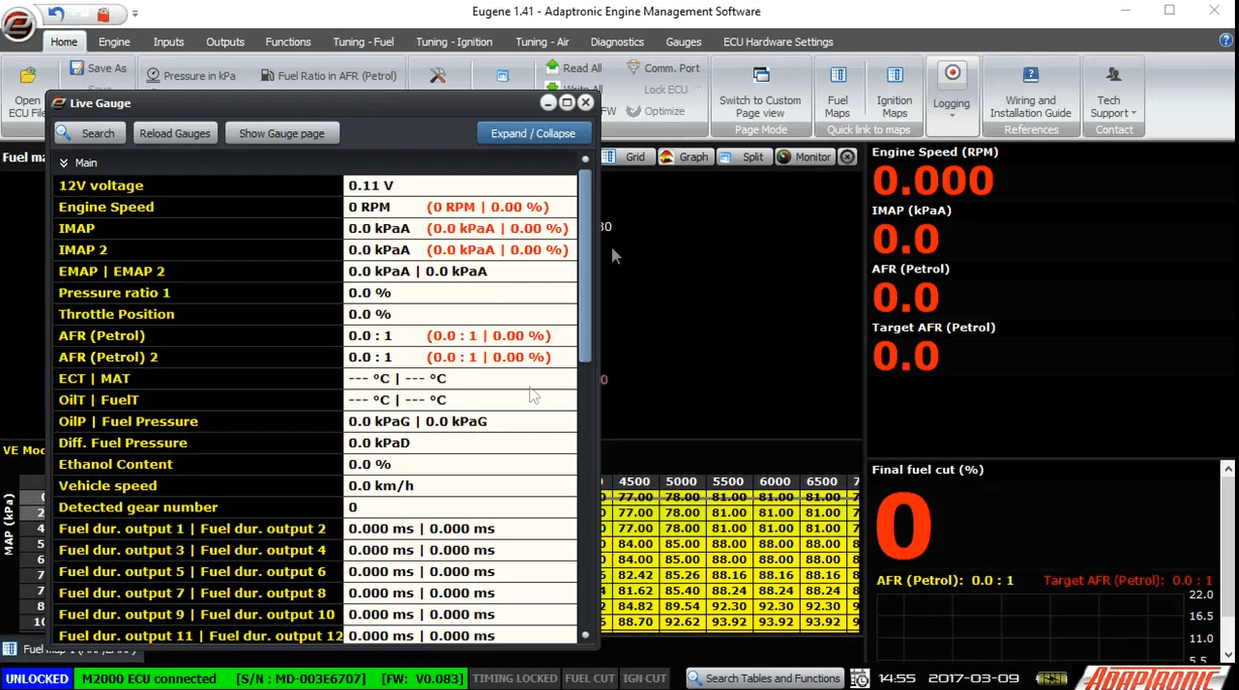Click Save As in the ribbon

pos(98,68)
